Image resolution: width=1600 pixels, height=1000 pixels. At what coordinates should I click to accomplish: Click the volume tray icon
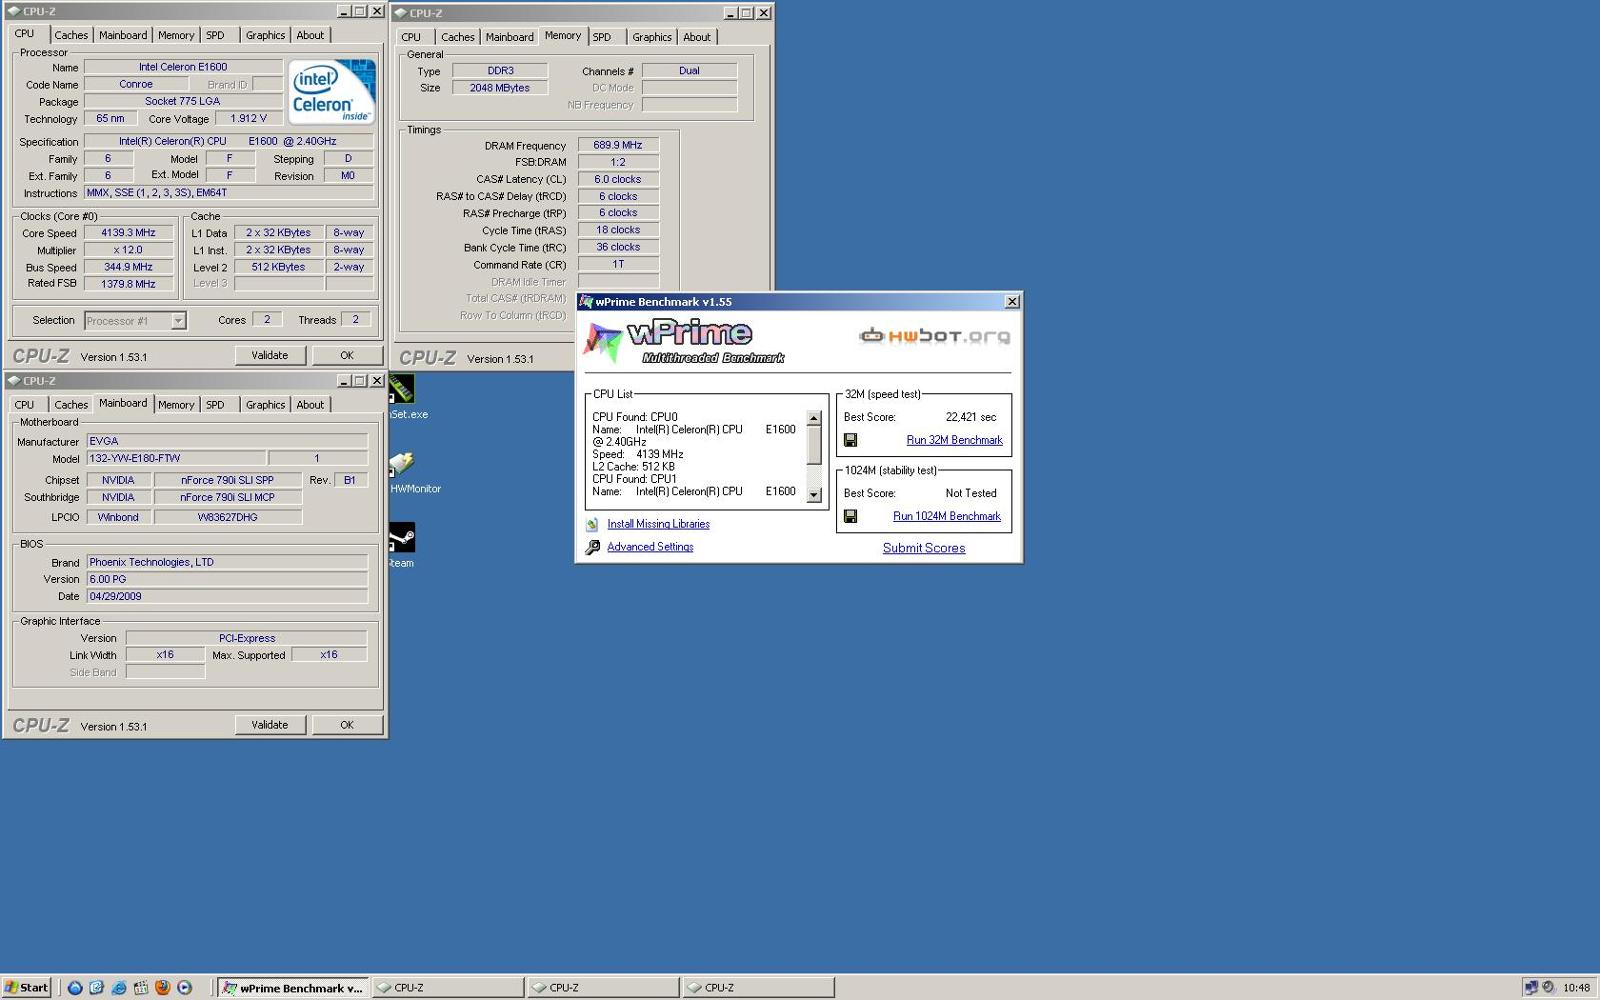click(1548, 987)
